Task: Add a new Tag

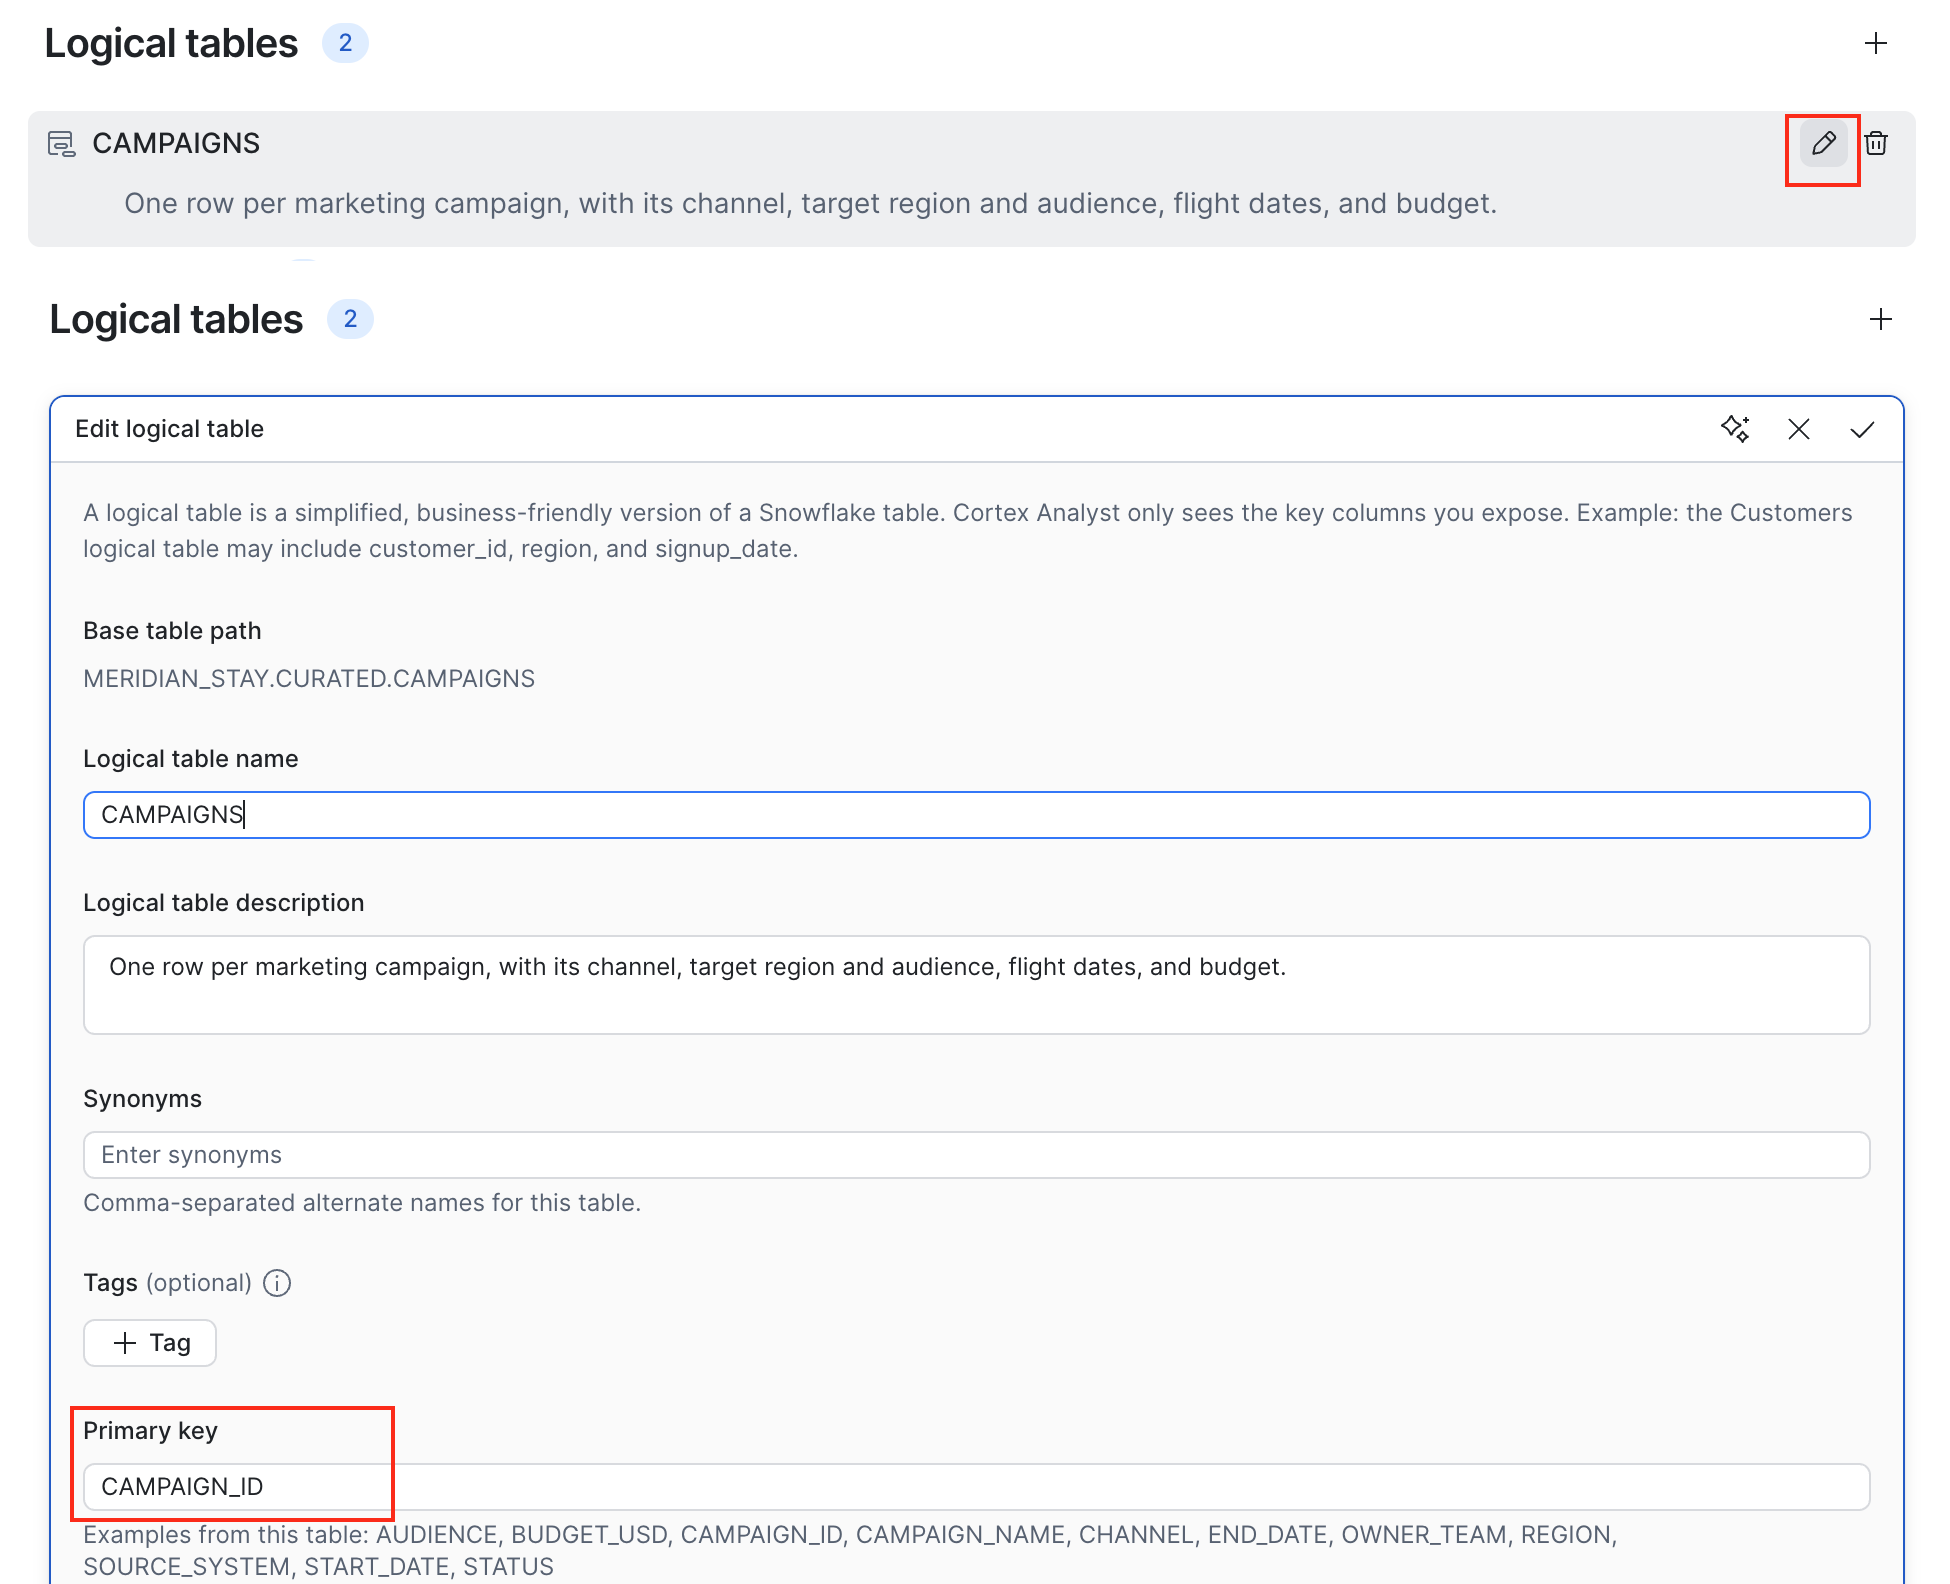Action: click(150, 1343)
